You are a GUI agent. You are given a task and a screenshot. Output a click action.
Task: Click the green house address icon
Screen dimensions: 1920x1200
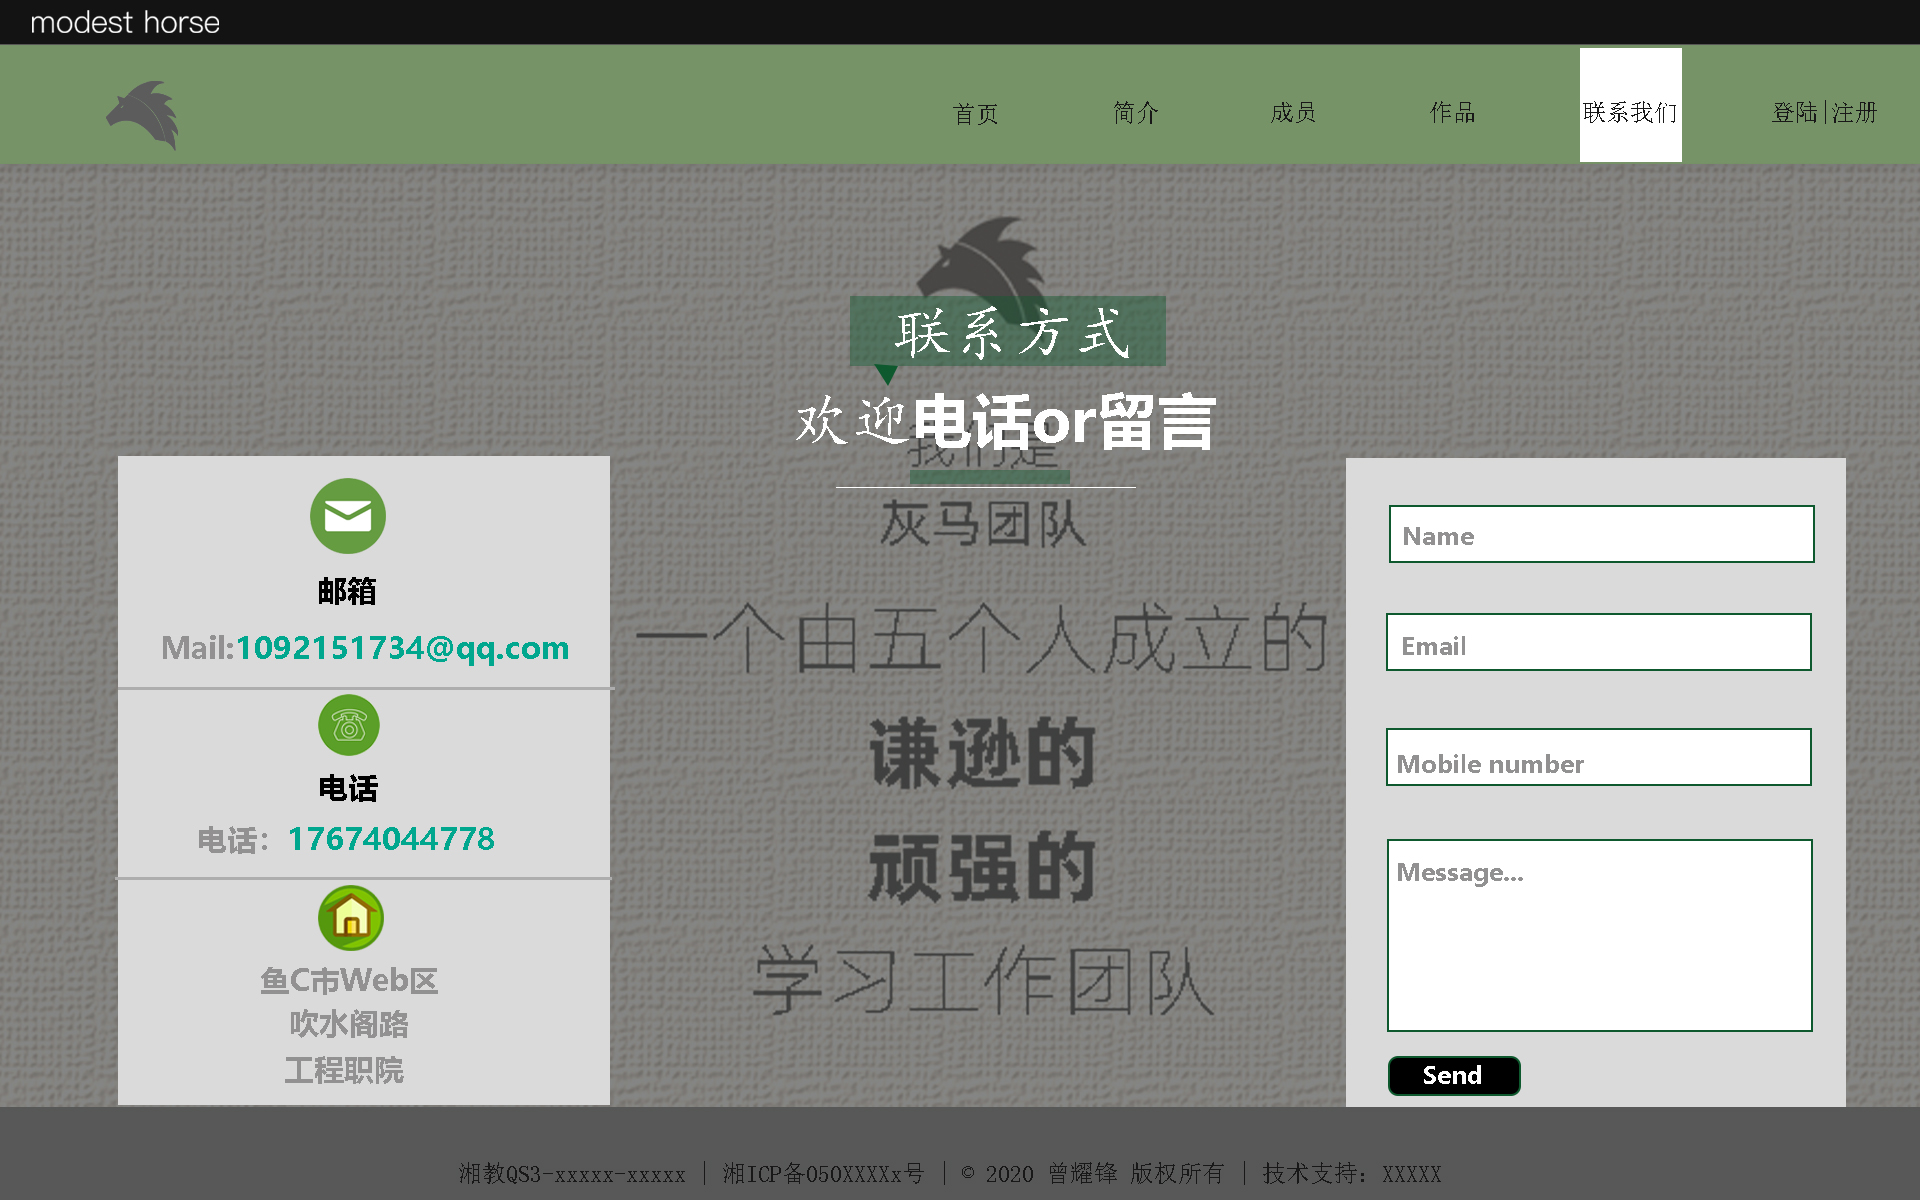pos(351,918)
